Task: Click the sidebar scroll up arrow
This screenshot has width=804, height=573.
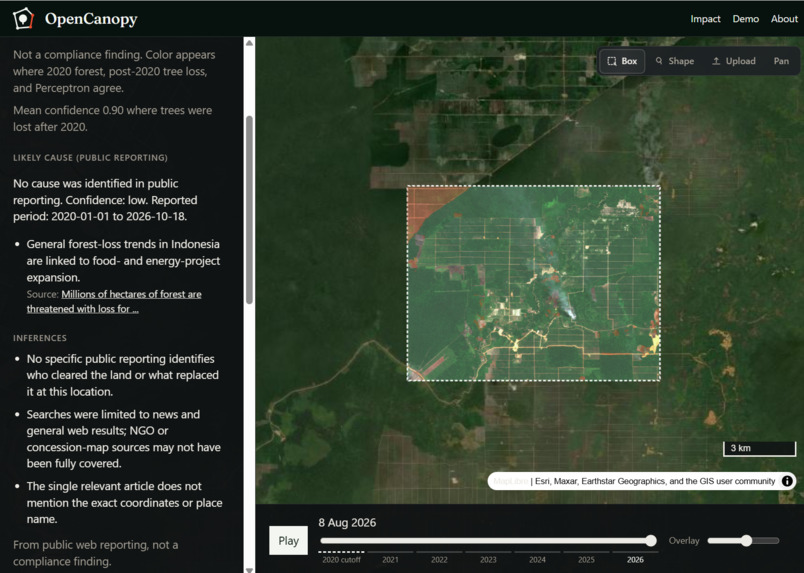Action: 249,43
